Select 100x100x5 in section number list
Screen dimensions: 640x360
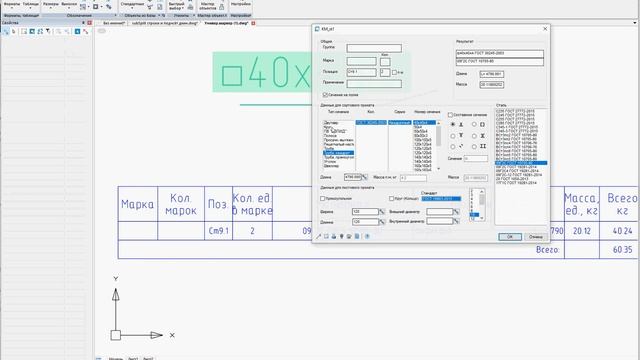tap(422, 140)
